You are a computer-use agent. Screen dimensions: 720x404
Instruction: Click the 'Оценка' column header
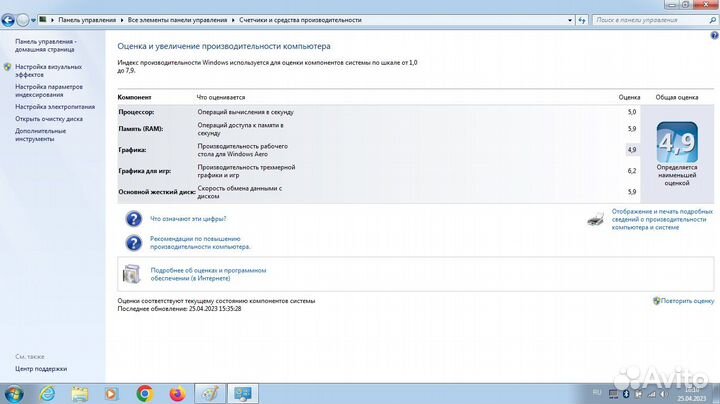[x=629, y=97]
